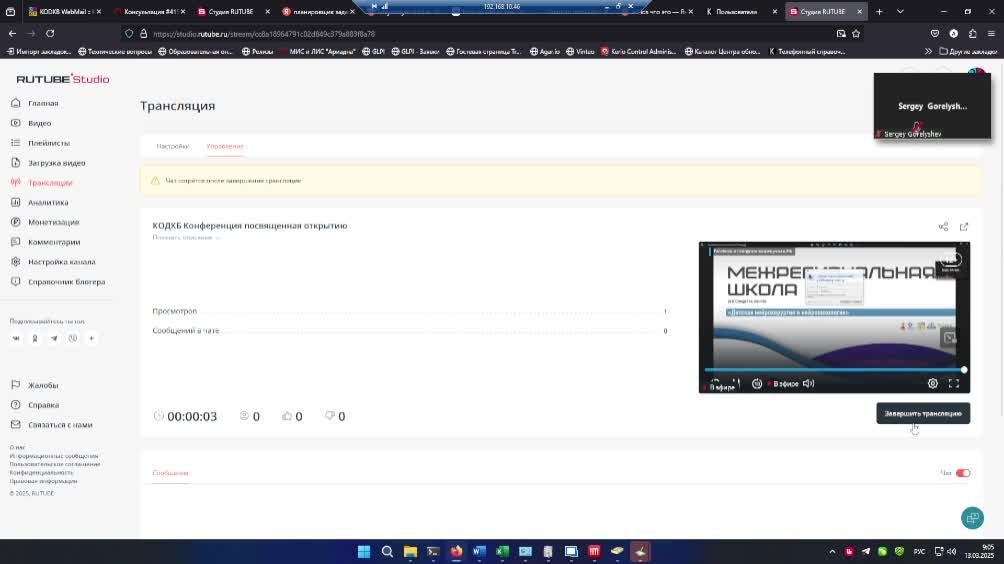Click the RUTUBE Studio logo
Viewport: 1004px width, 564px height.
click(63, 79)
